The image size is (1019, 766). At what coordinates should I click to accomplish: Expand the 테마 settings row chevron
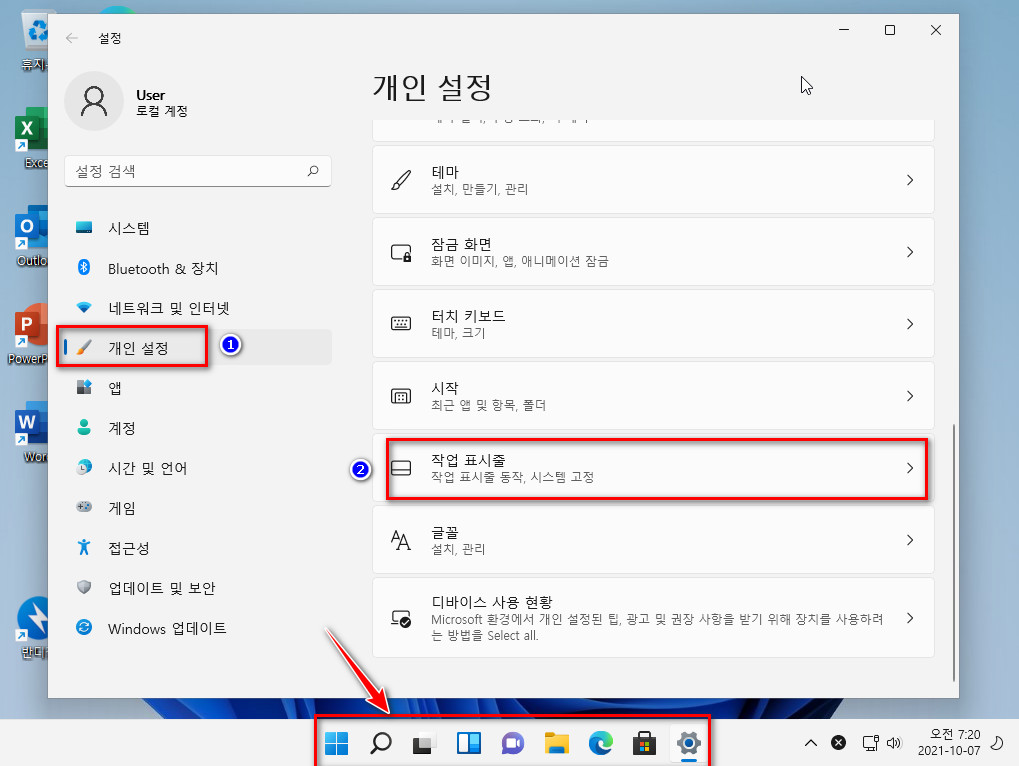(x=910, y=180)
